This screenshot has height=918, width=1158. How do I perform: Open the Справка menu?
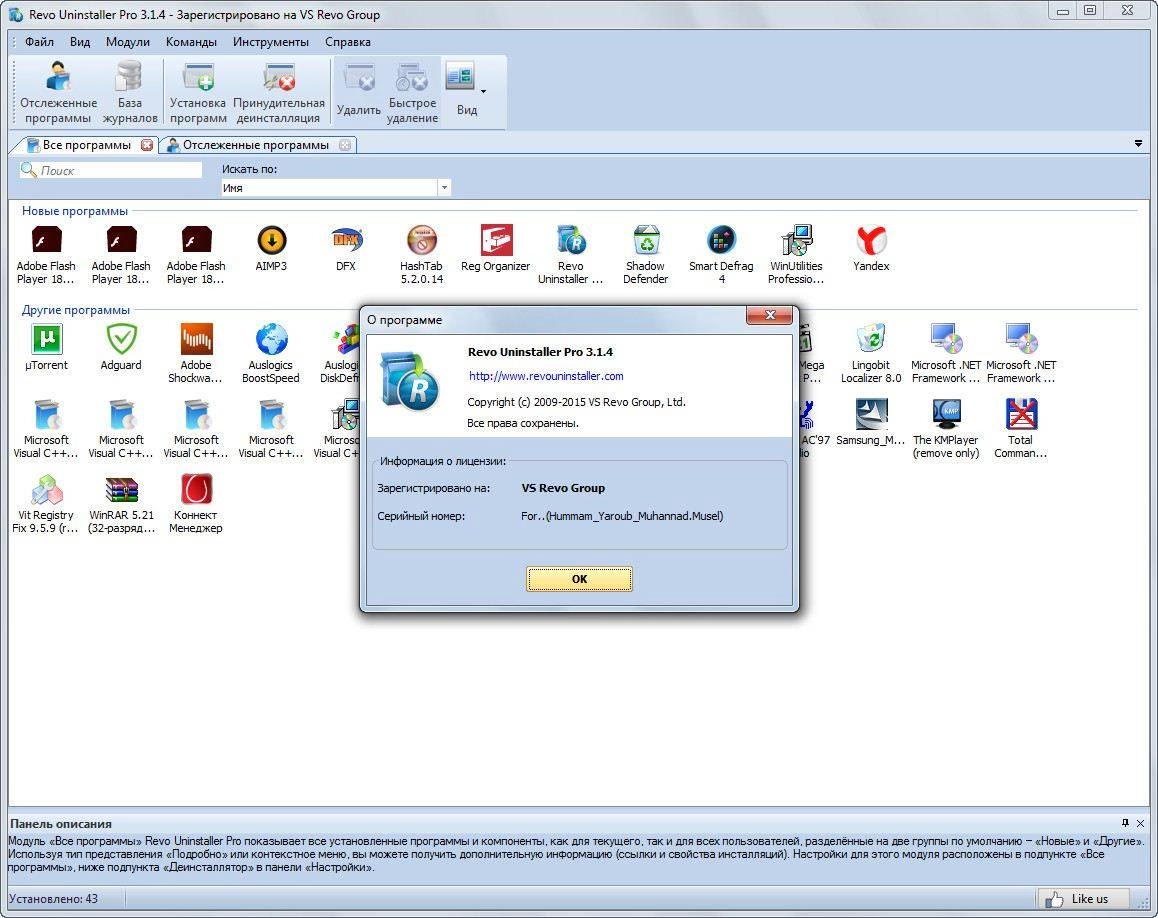tap(348, 42)
